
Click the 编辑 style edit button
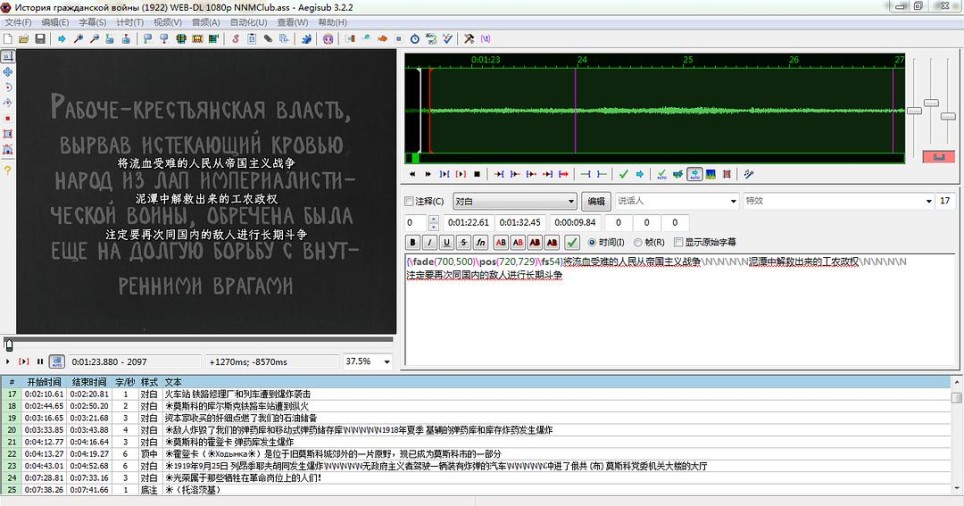[x=597, y=201]
